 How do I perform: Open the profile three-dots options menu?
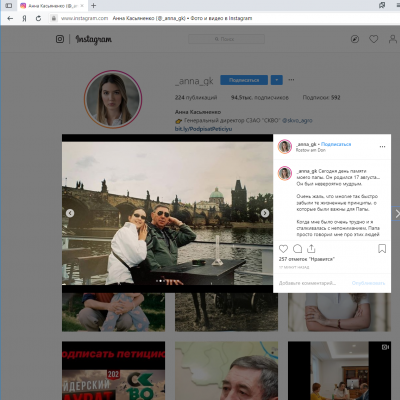pyautogui.click(x=291, y=80)
